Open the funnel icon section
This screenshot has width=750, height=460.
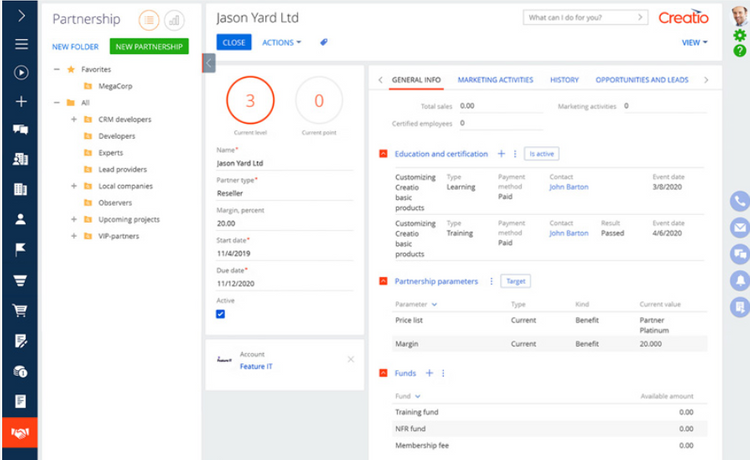(x=20, y=281)
